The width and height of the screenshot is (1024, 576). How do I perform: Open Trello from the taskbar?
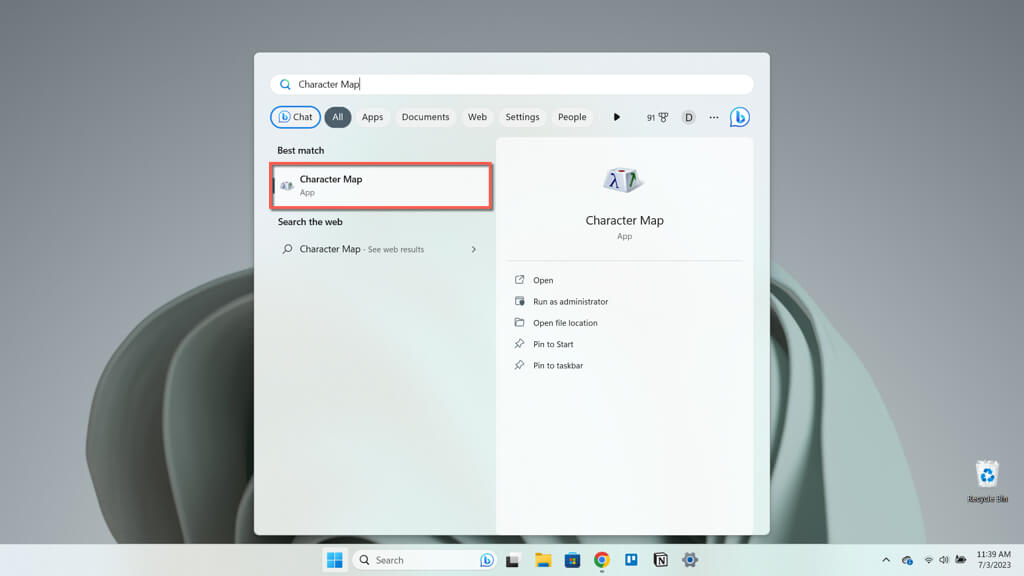click(x=631, y=560)
